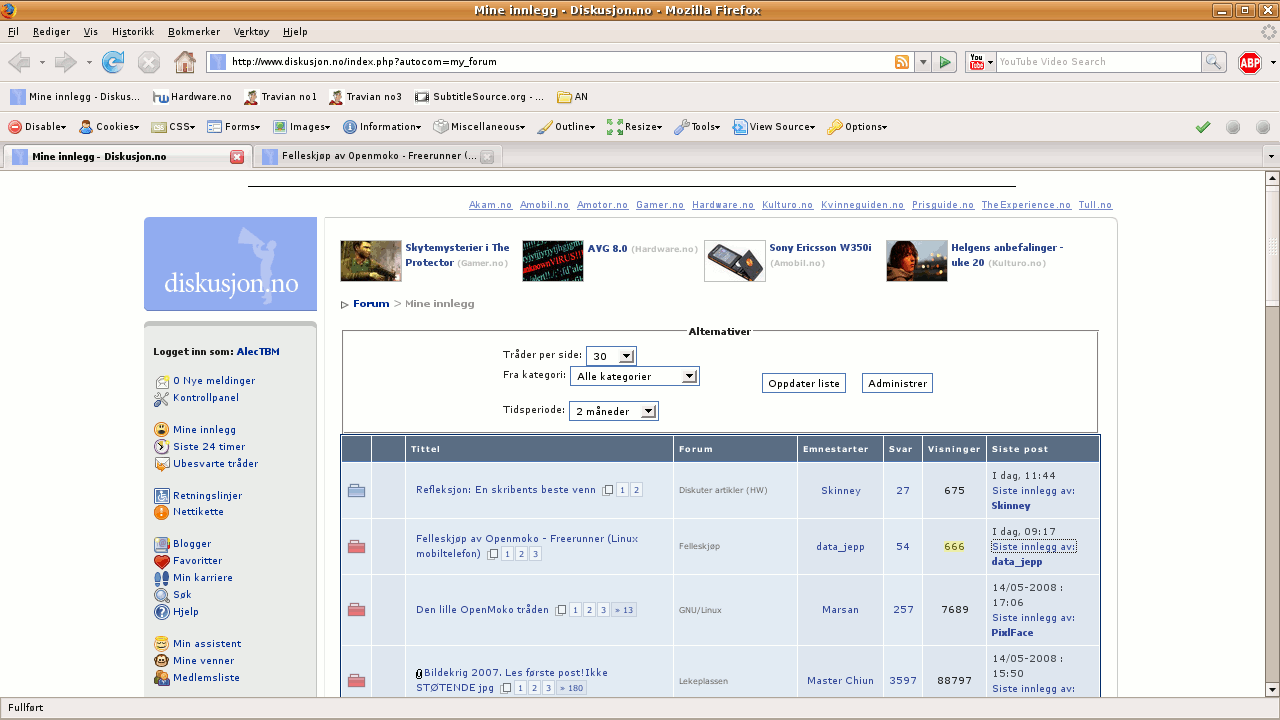
Task: Click the Home icon in navigation toolbar
Action: tap(184, 63)
